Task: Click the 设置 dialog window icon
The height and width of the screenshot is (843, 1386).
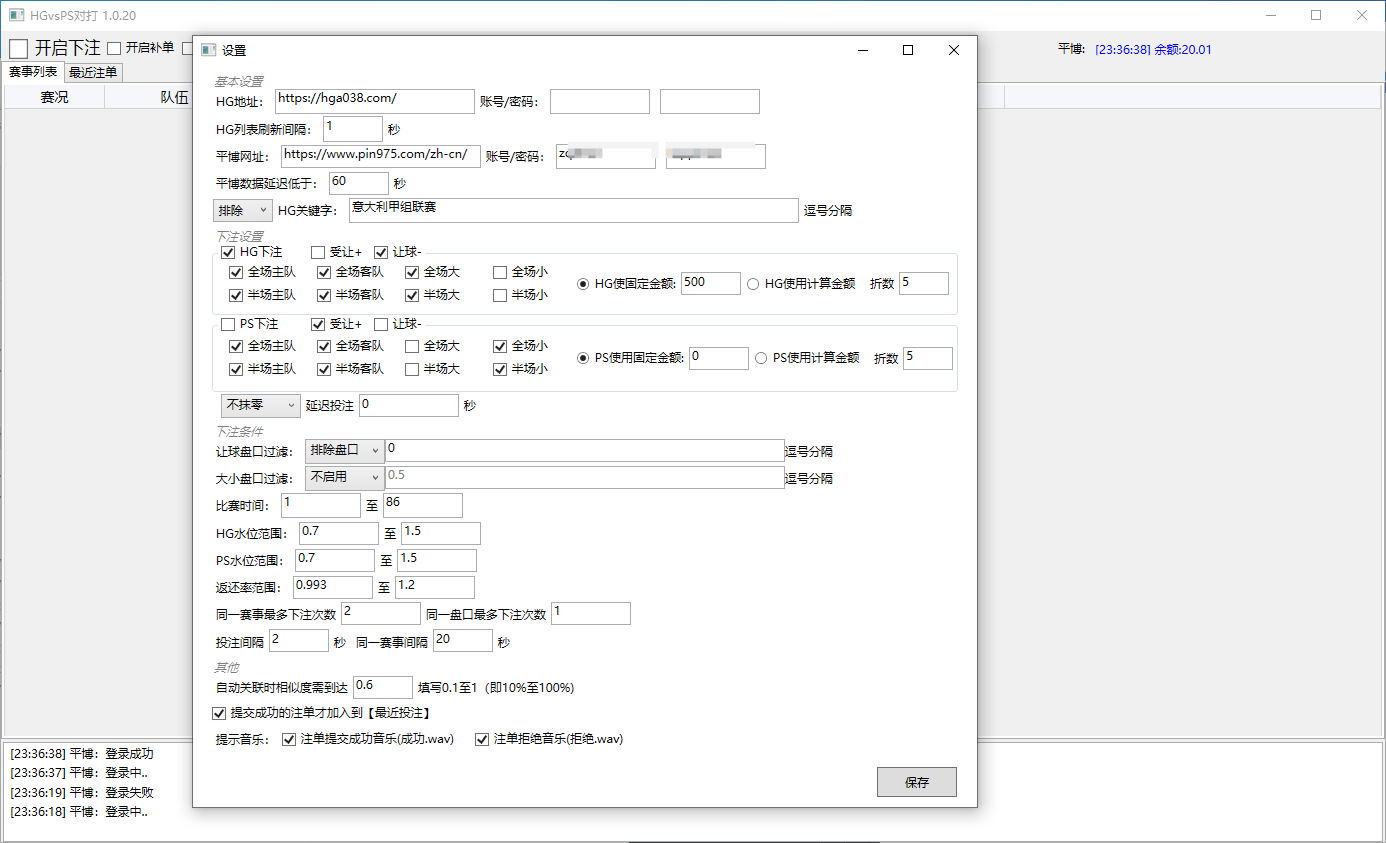Action: click(208, 50)
